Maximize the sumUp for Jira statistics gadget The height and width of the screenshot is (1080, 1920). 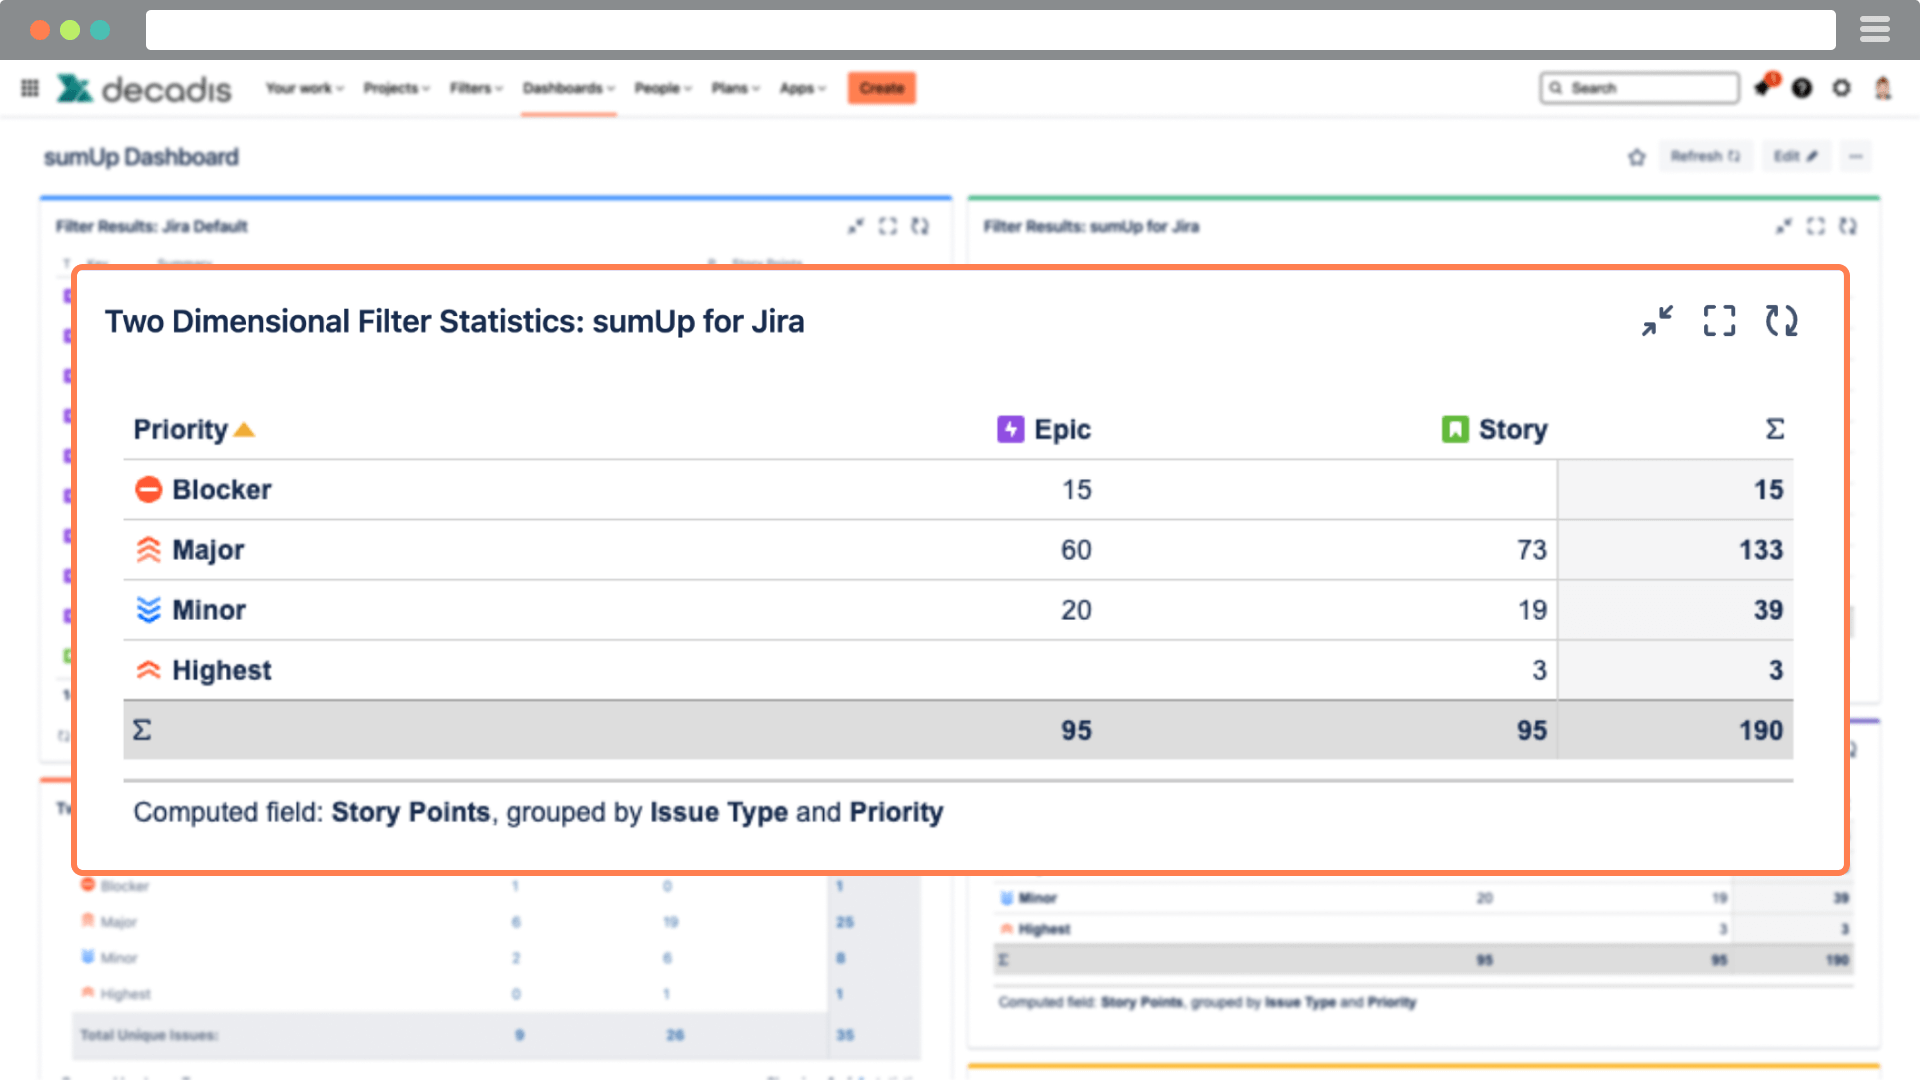[1719, 321]
